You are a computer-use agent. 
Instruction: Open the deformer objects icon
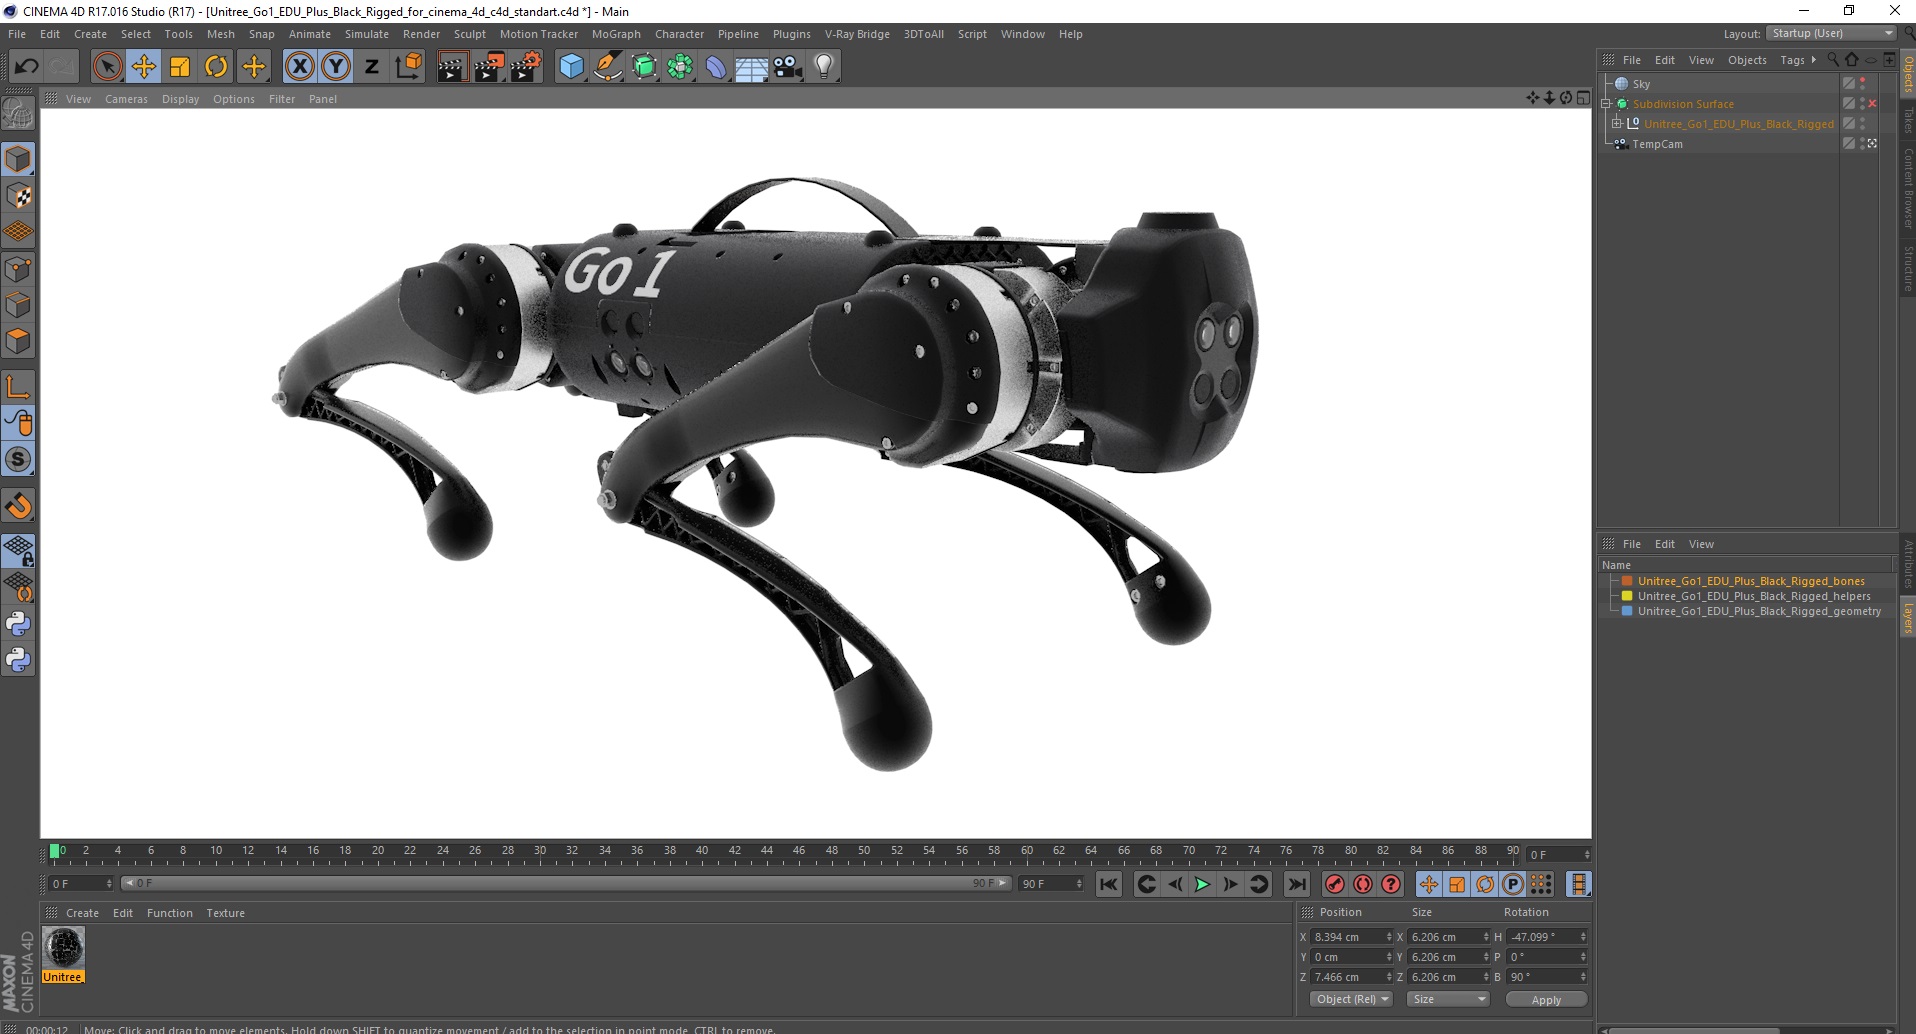tap(716, 67)
